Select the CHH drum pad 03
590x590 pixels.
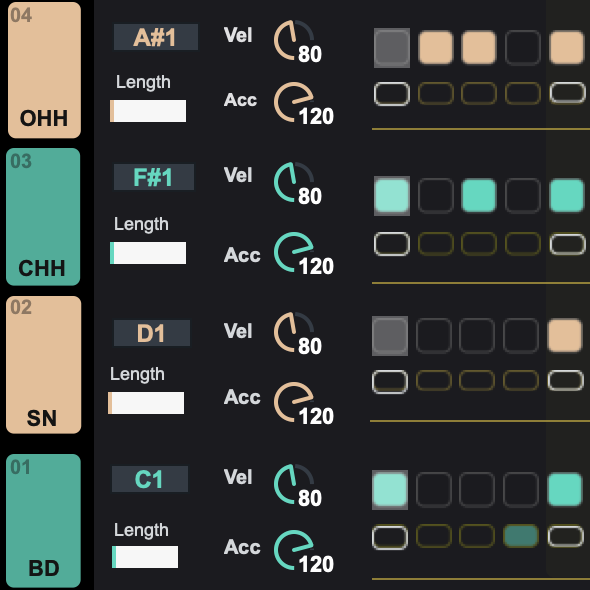click(x=43, y=217)
